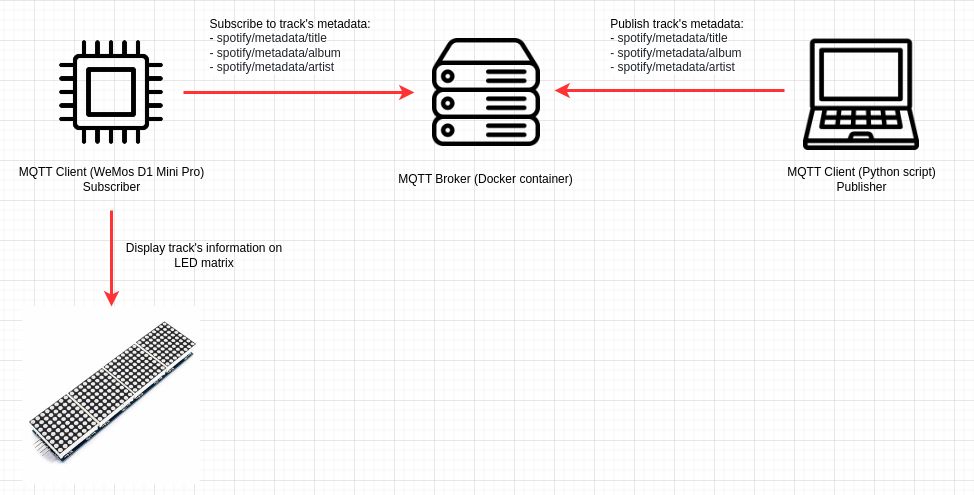Select the "MQTT Client (Python script)" label
The height and width of the screenshot is (495, 974).
[861, 172]
